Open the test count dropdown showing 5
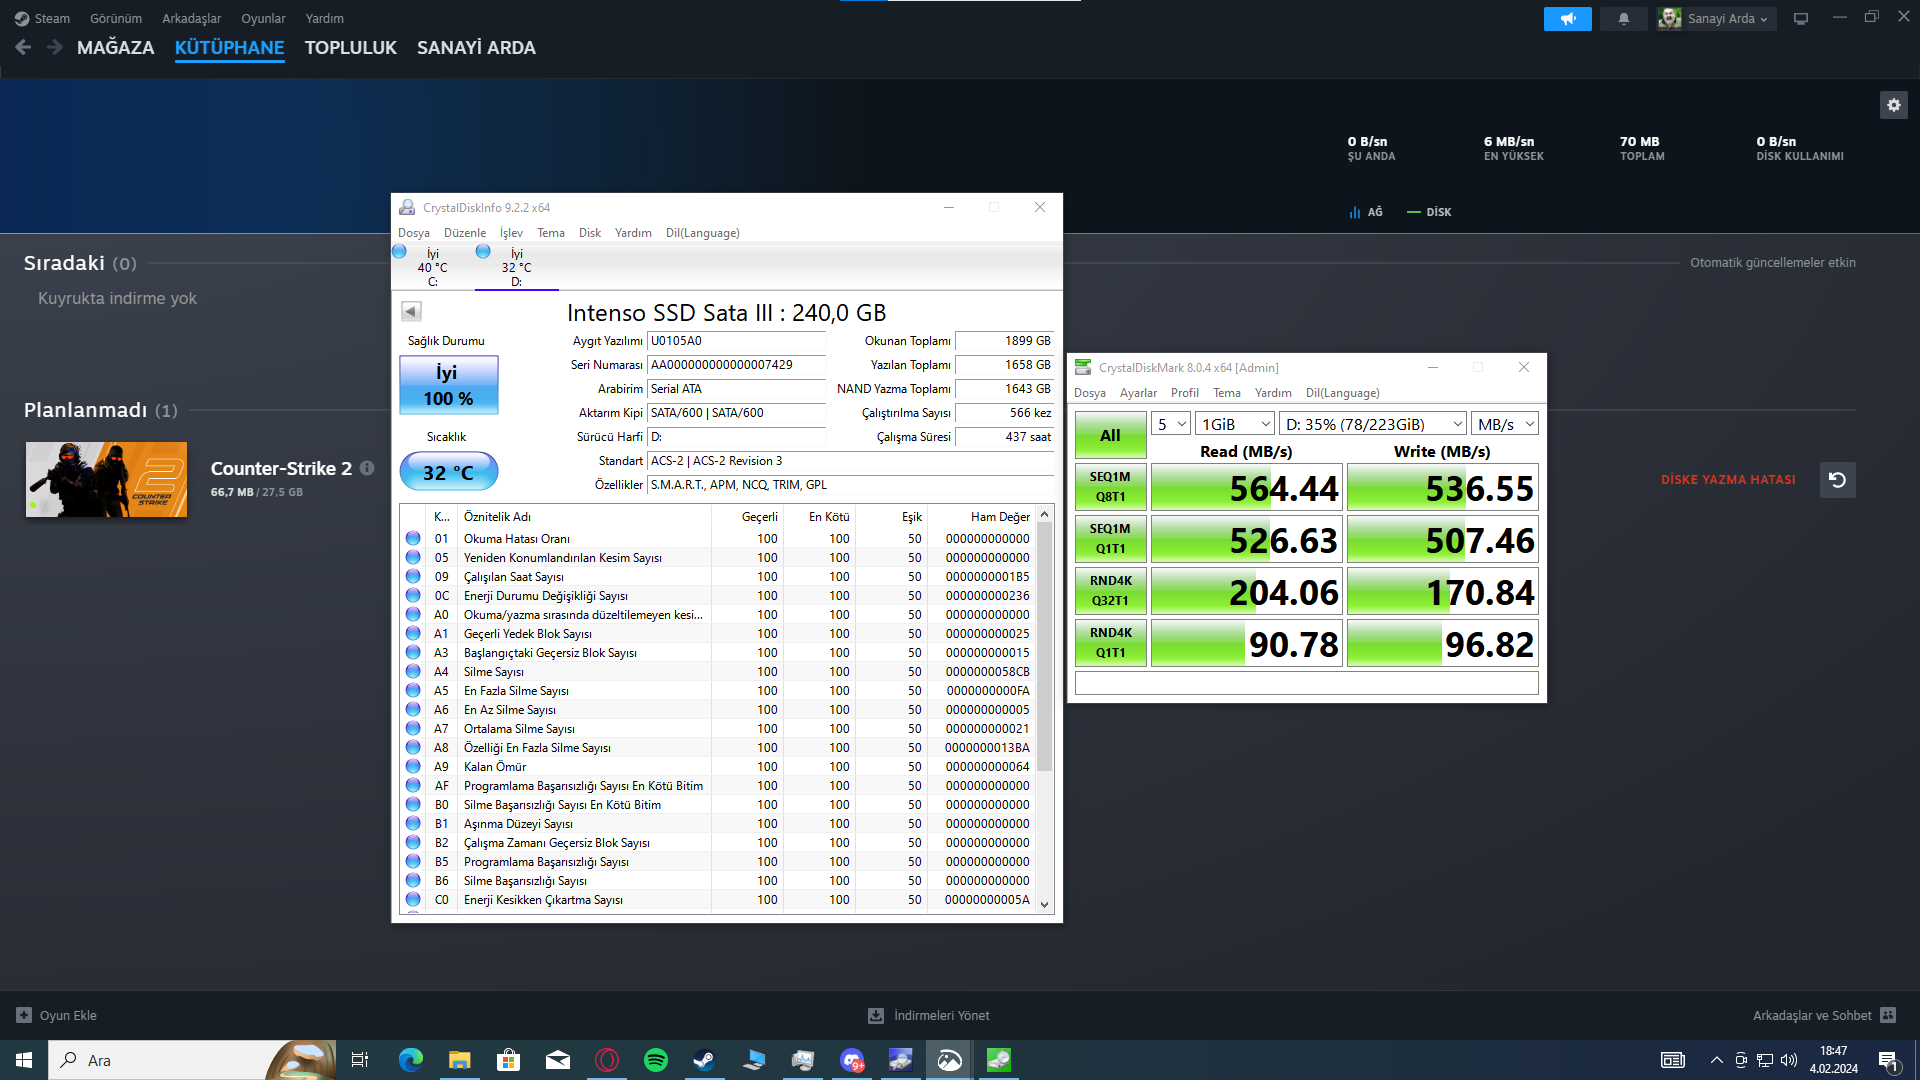Viewport: 1920px width, 1080px height. tap(1170, 424)
